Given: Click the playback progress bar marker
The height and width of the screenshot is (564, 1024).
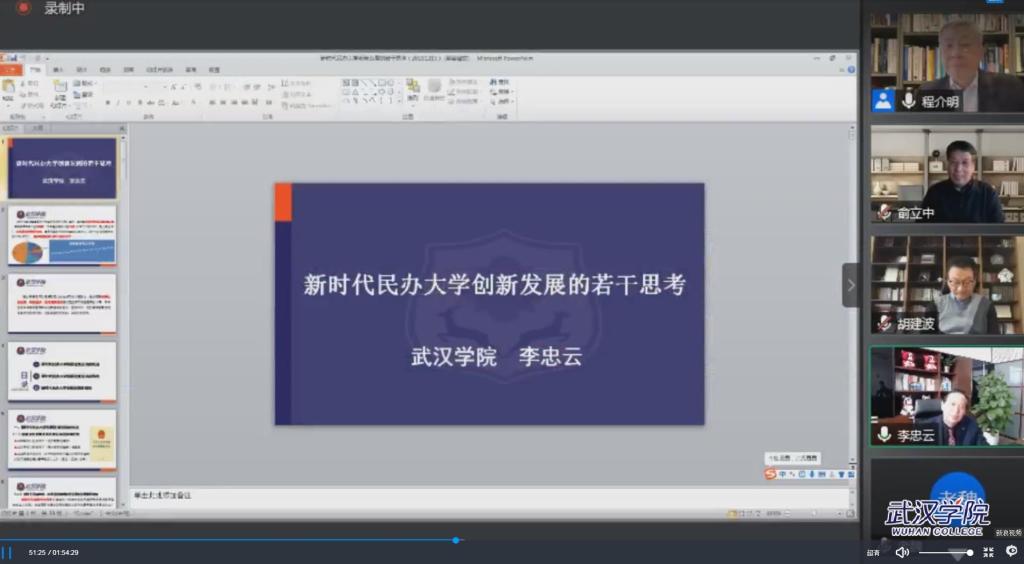Looking at the screenshot, I should 456,540.
